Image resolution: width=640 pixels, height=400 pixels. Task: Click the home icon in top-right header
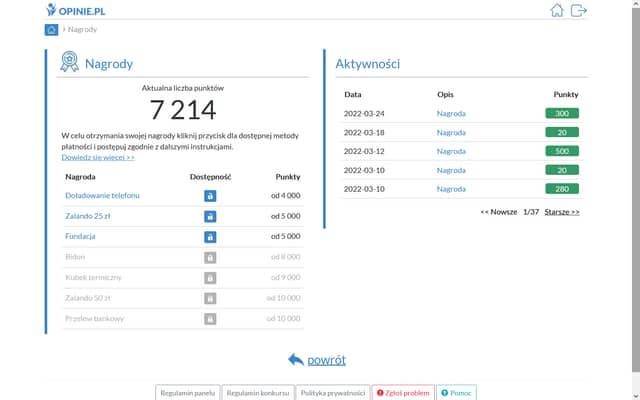(x=558, y=11)
